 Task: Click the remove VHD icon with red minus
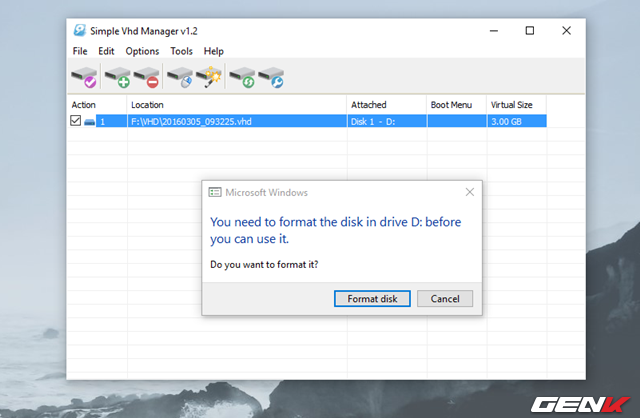(x=147, y=77)
